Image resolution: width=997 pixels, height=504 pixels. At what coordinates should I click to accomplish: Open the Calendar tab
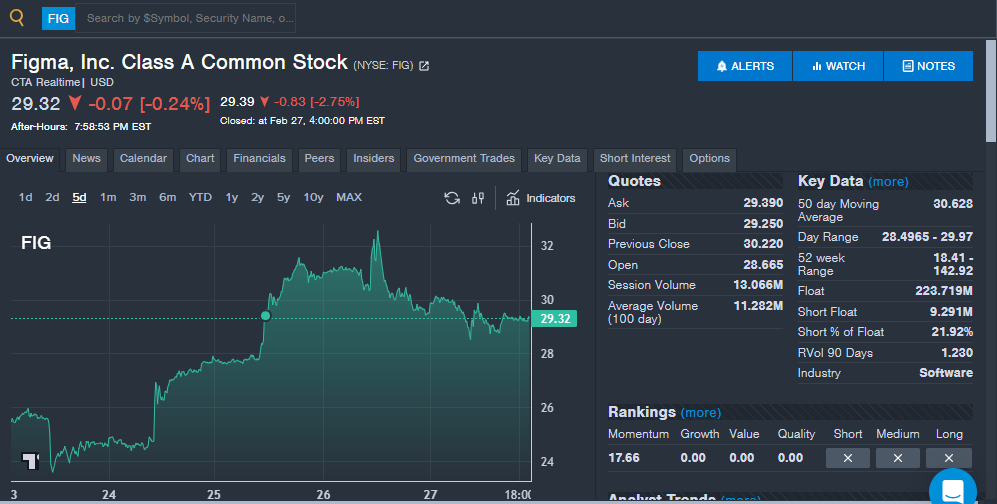143,159
